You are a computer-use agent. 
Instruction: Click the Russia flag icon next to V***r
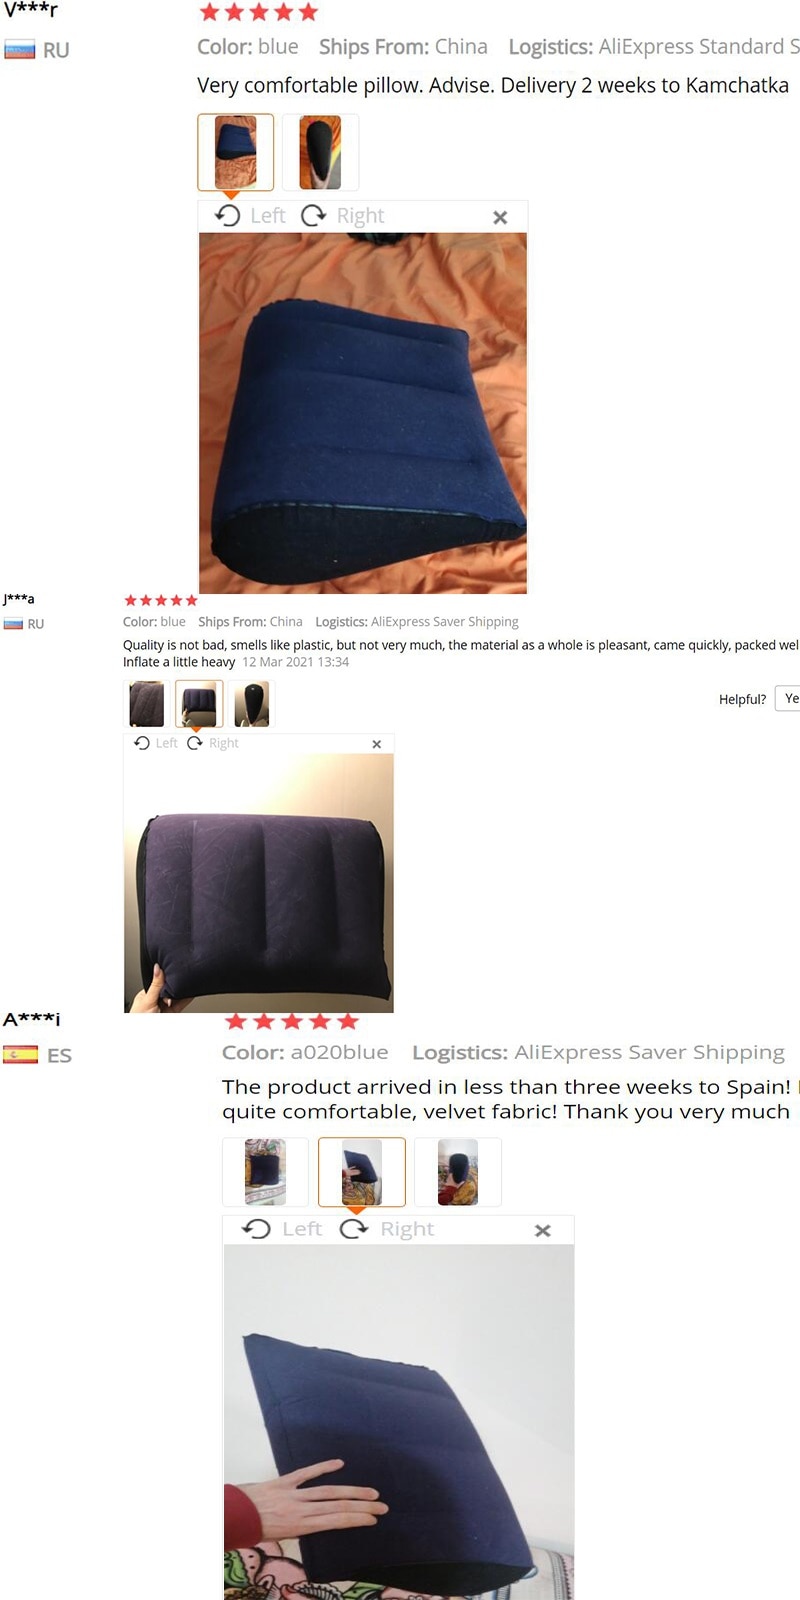coord(19,50)
